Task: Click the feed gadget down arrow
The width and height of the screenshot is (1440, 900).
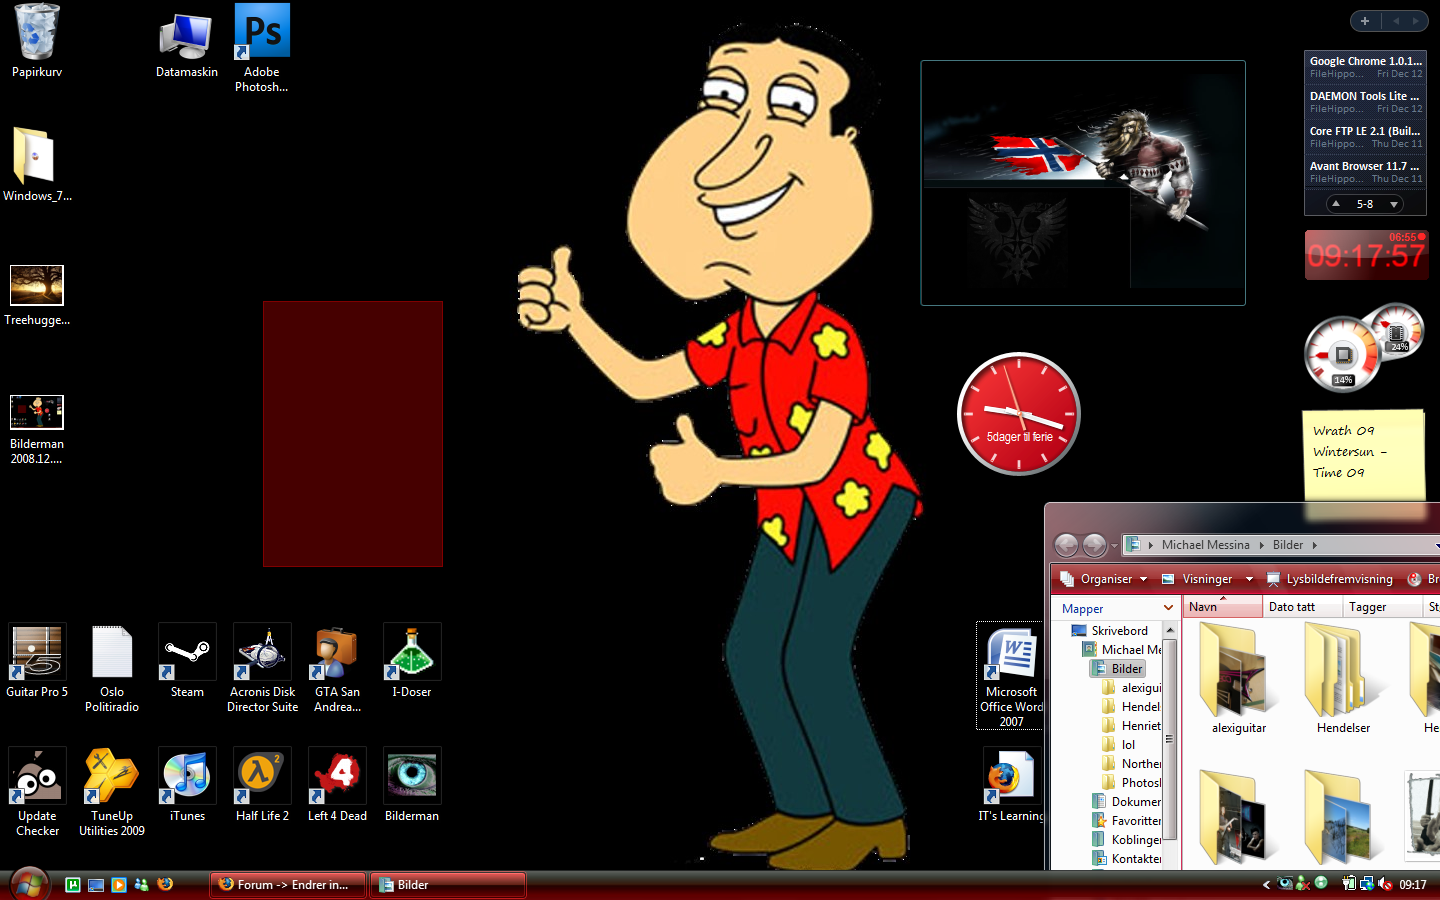Action: click(x=1393, y=204)
